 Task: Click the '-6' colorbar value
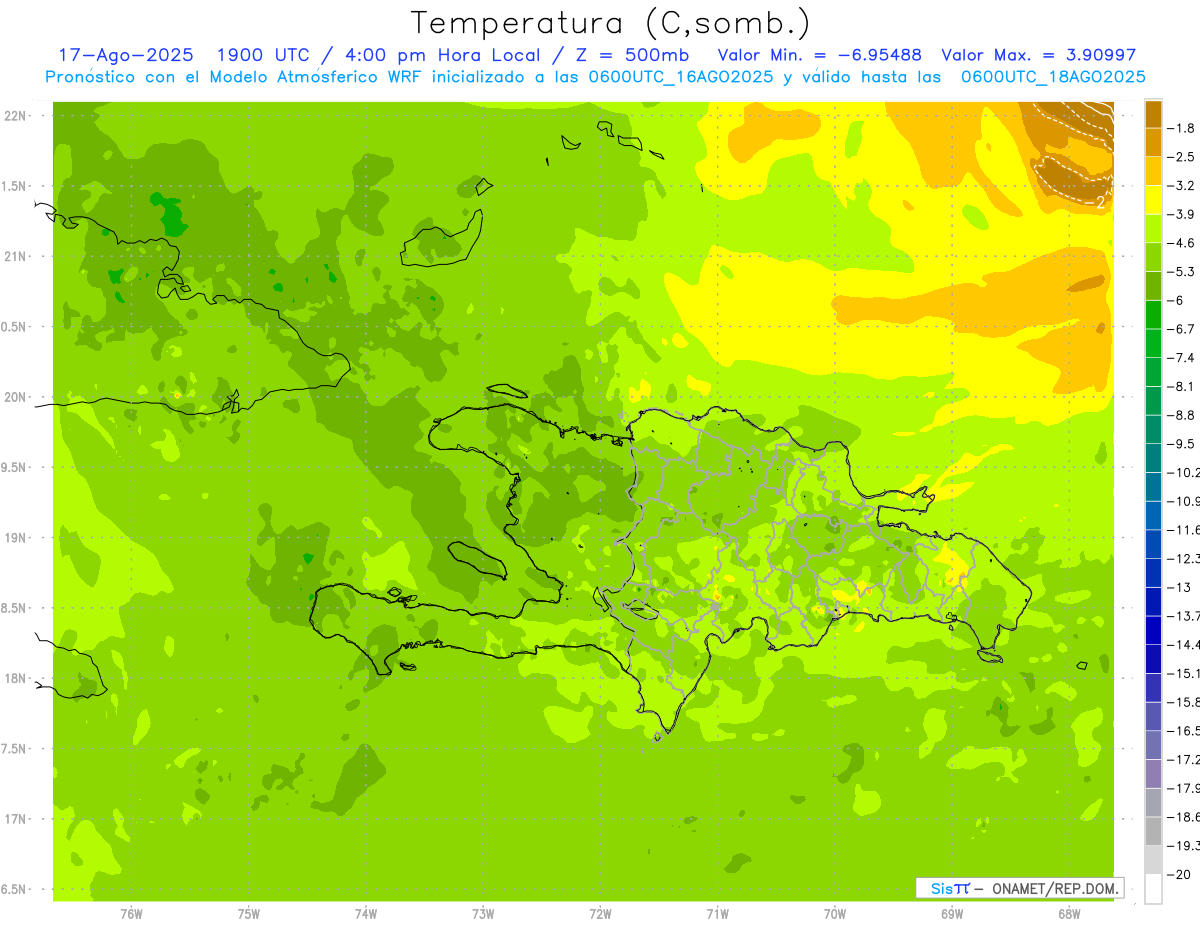coord(1175,300)
